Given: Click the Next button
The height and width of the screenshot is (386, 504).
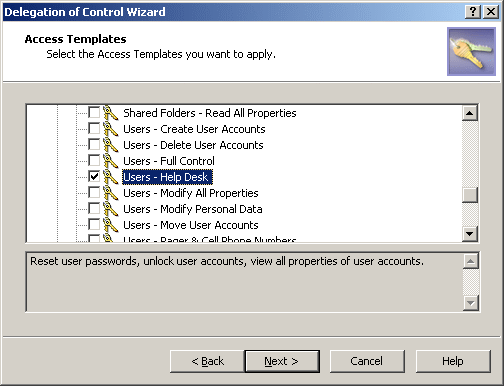Looking at the screenshot, I should [x=282, y=361].
